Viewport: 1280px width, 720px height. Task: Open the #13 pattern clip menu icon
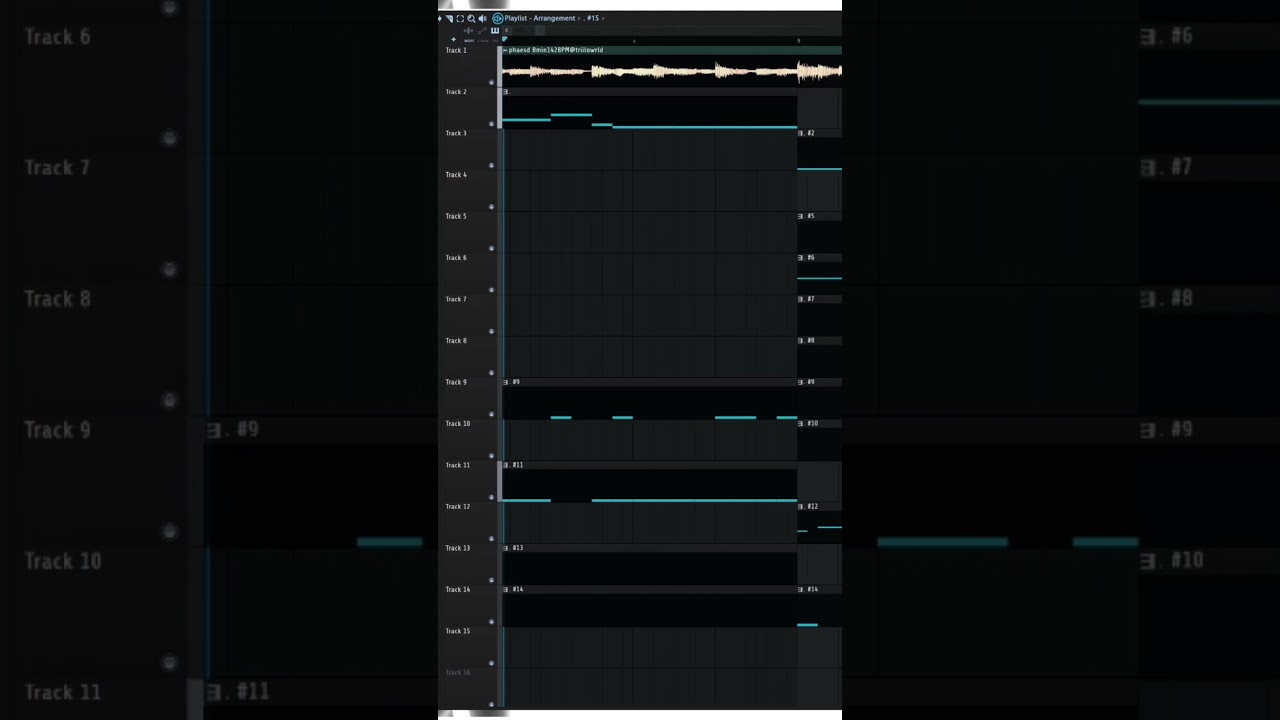point(506,548)
